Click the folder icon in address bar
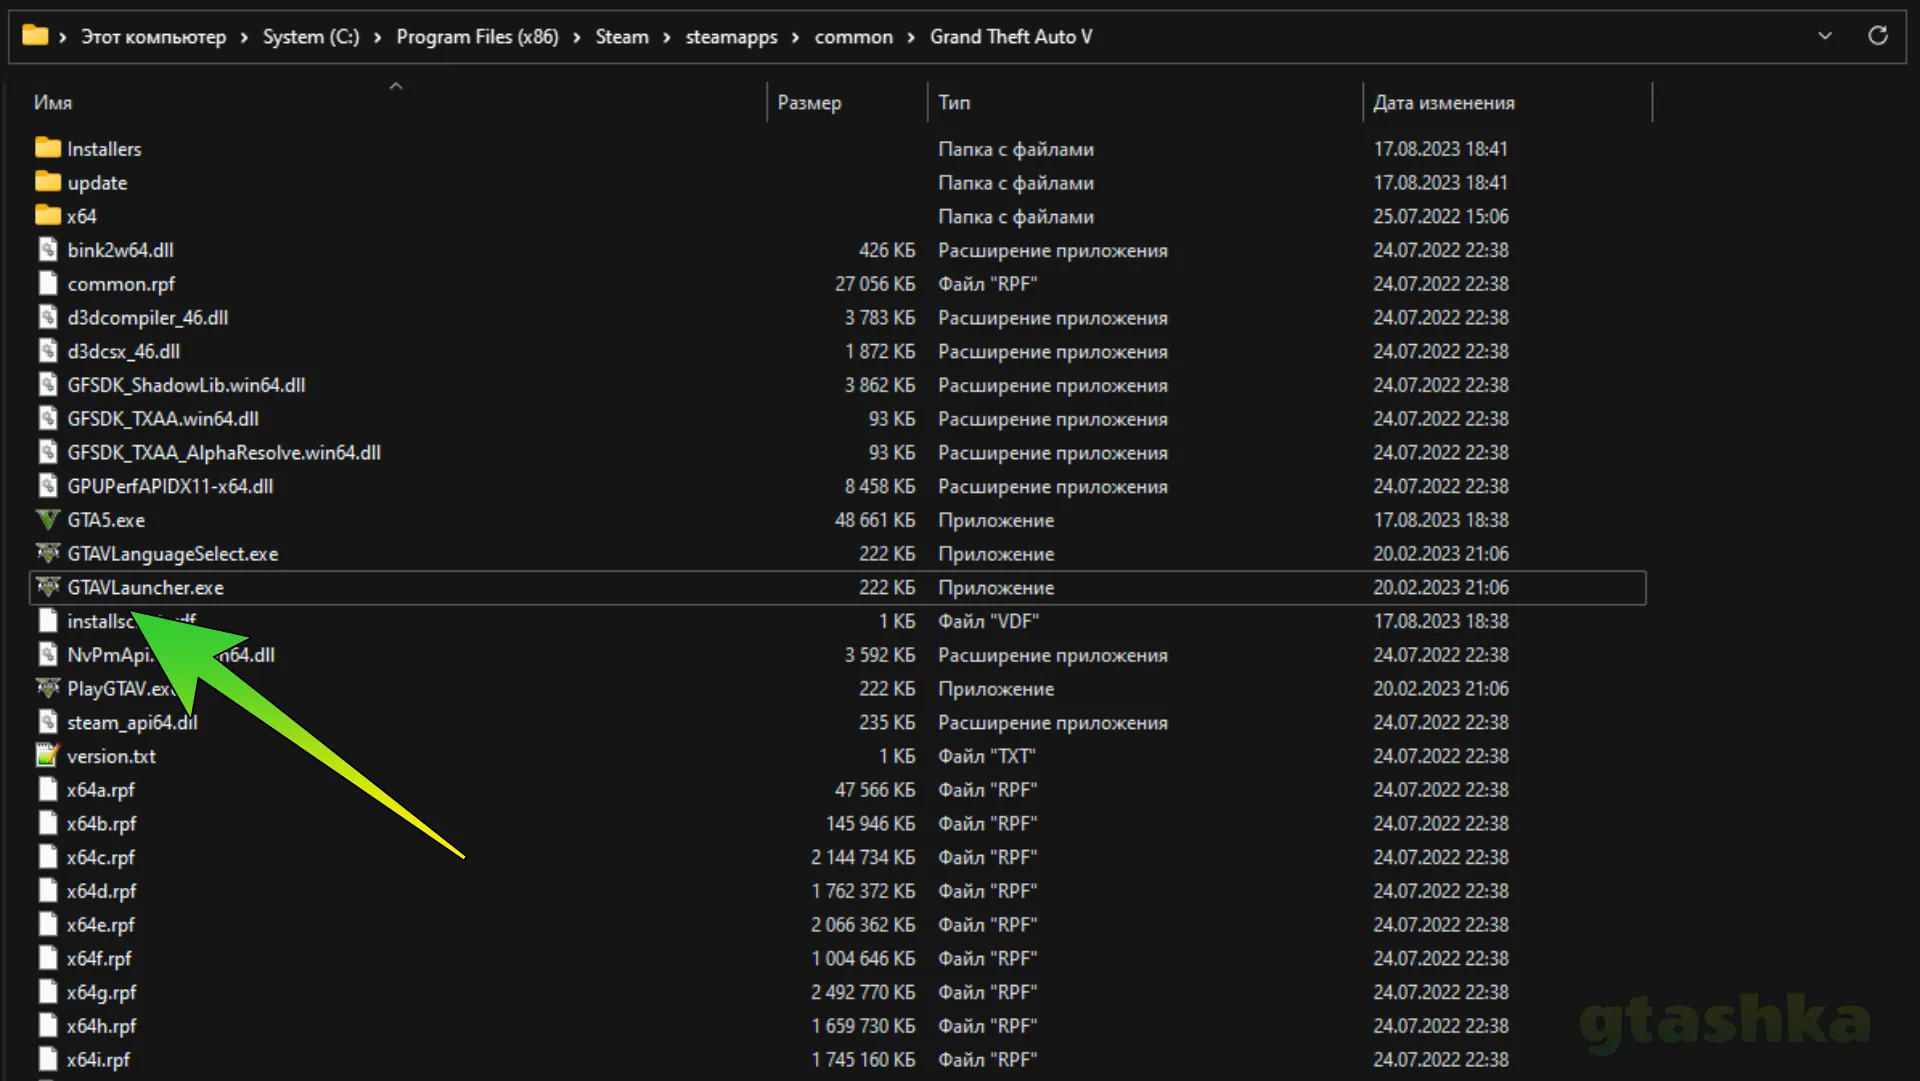1920x1081 pixels. click(35, 36)
